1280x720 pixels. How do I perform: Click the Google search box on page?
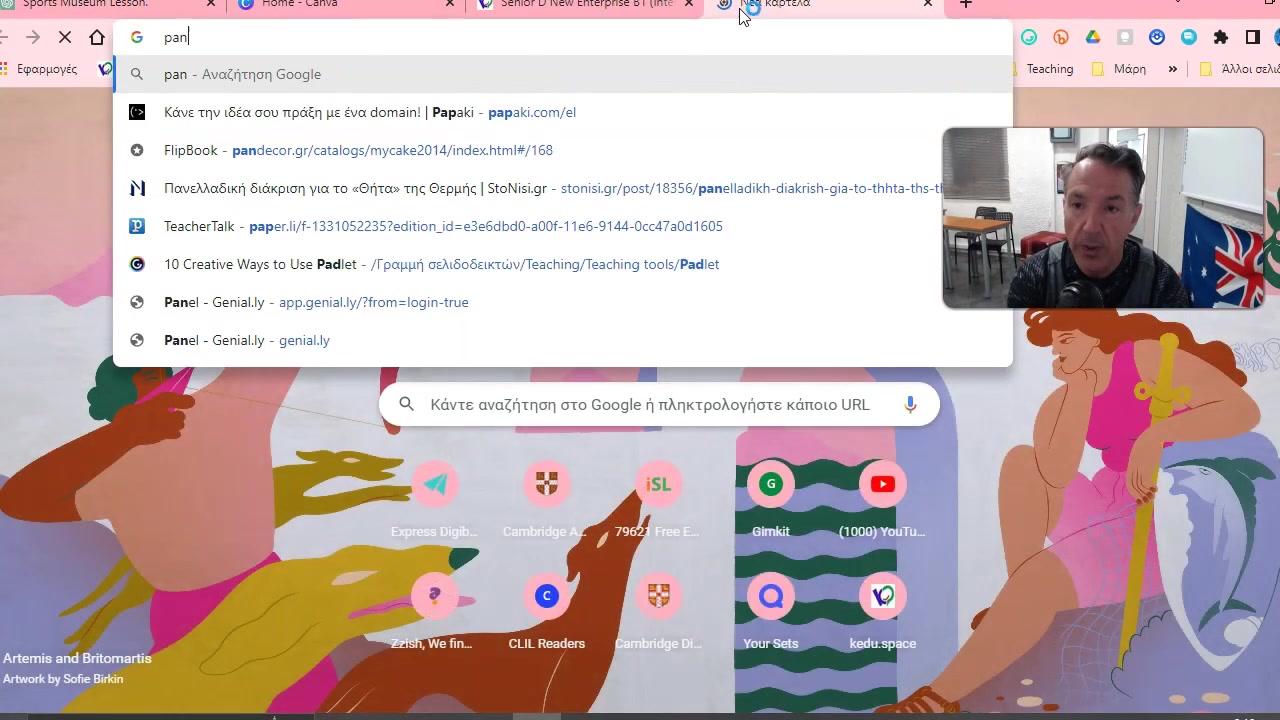pos(659,404)
